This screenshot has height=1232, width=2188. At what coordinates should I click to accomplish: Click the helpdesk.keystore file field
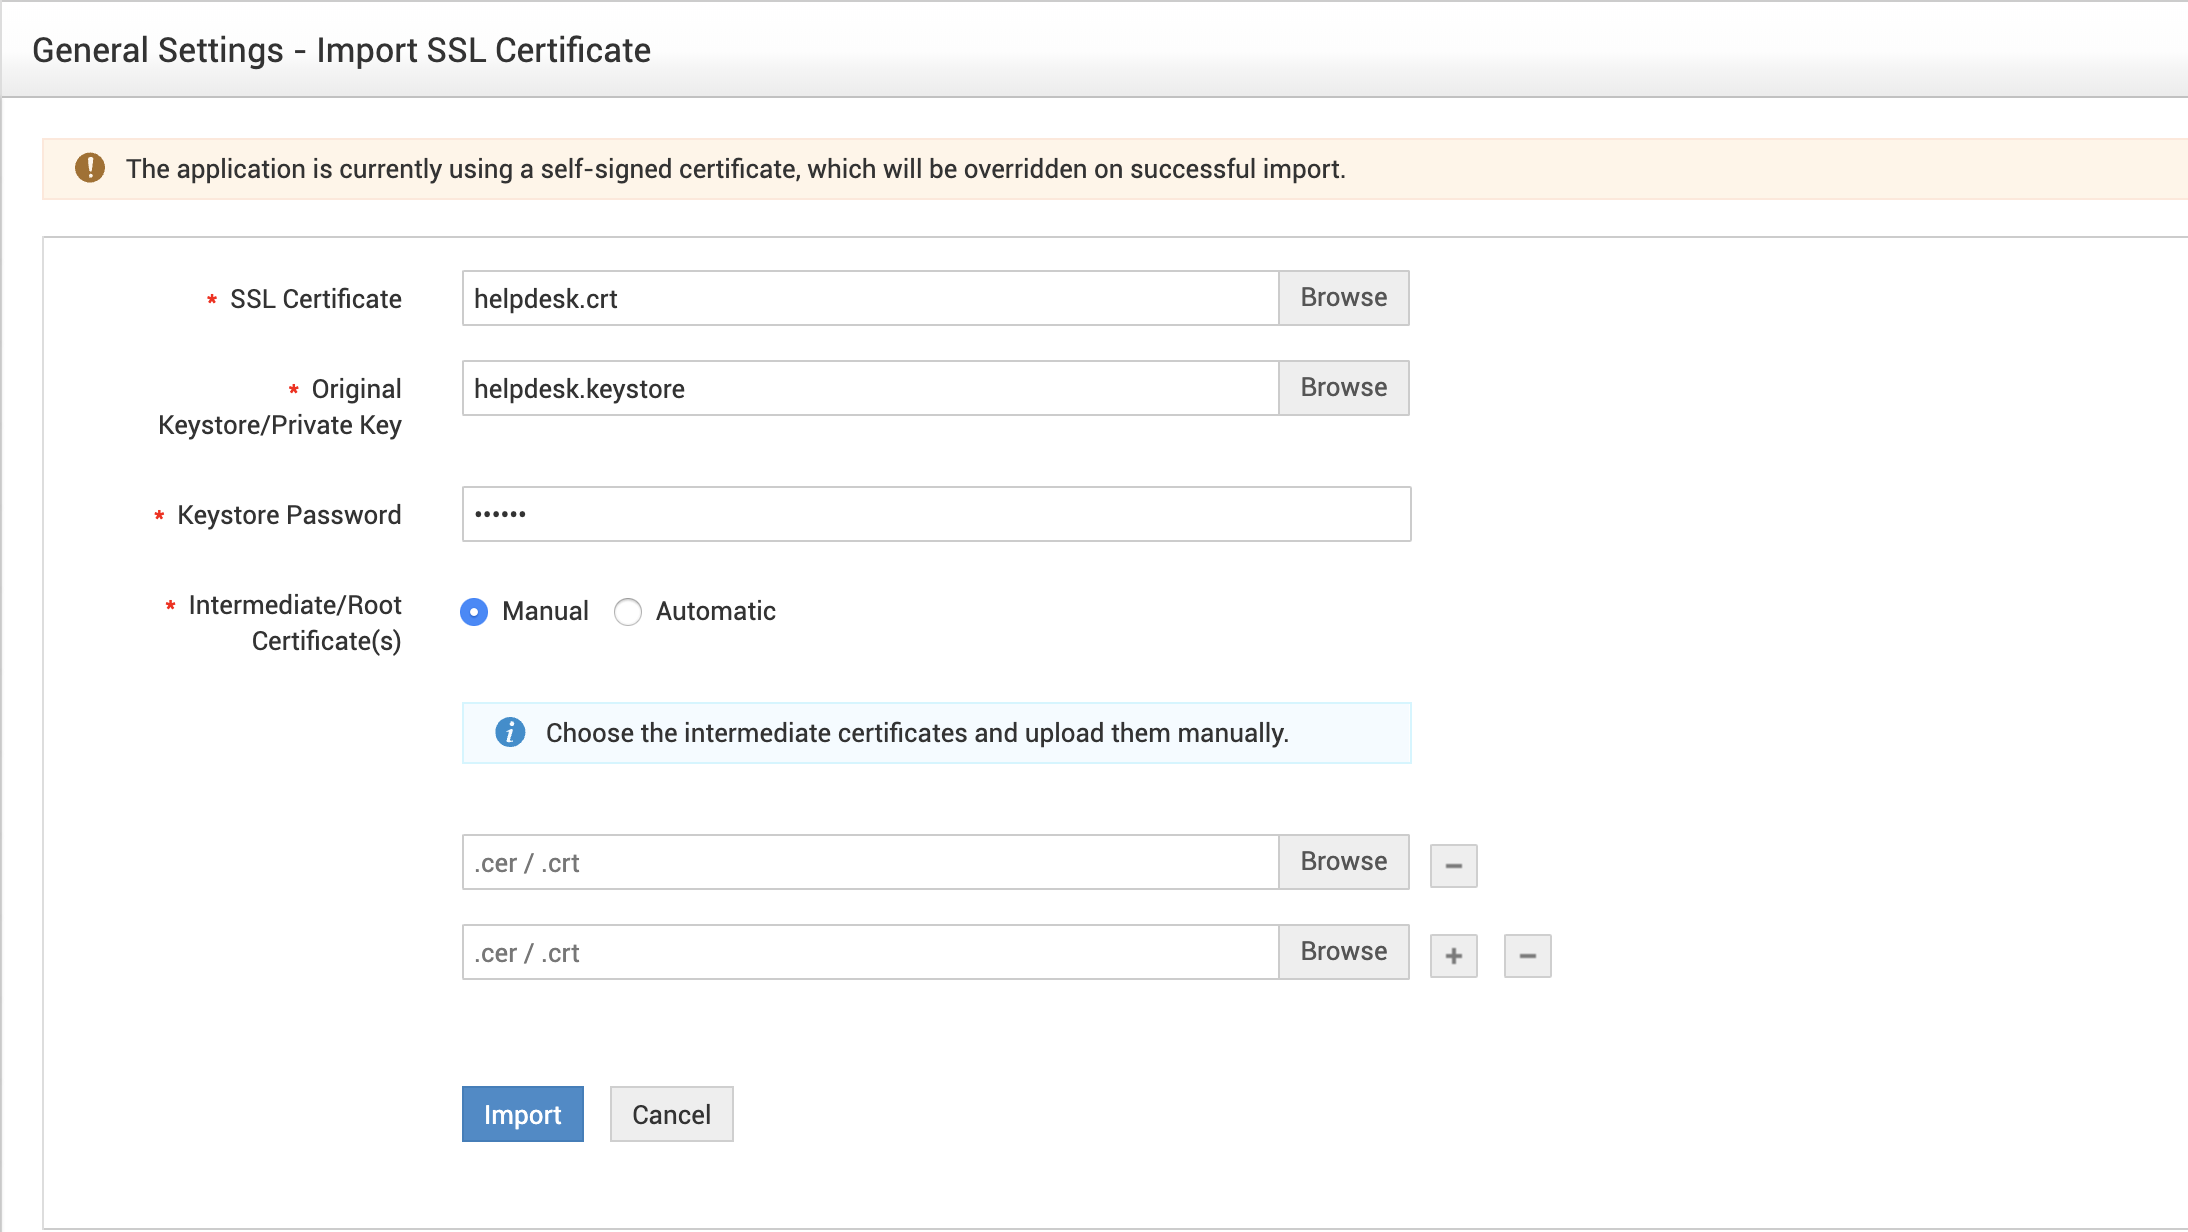(870, 388)
